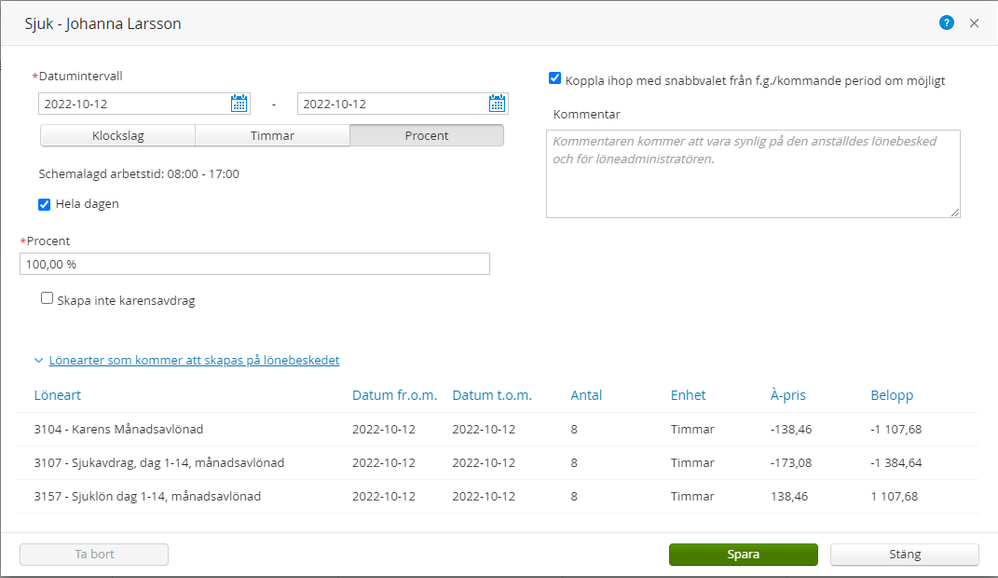This screenshot has height=578, width=998.
Task: Select row 3157 - Sjuklön dag 1-14
Action: click(x=497, y=497)
